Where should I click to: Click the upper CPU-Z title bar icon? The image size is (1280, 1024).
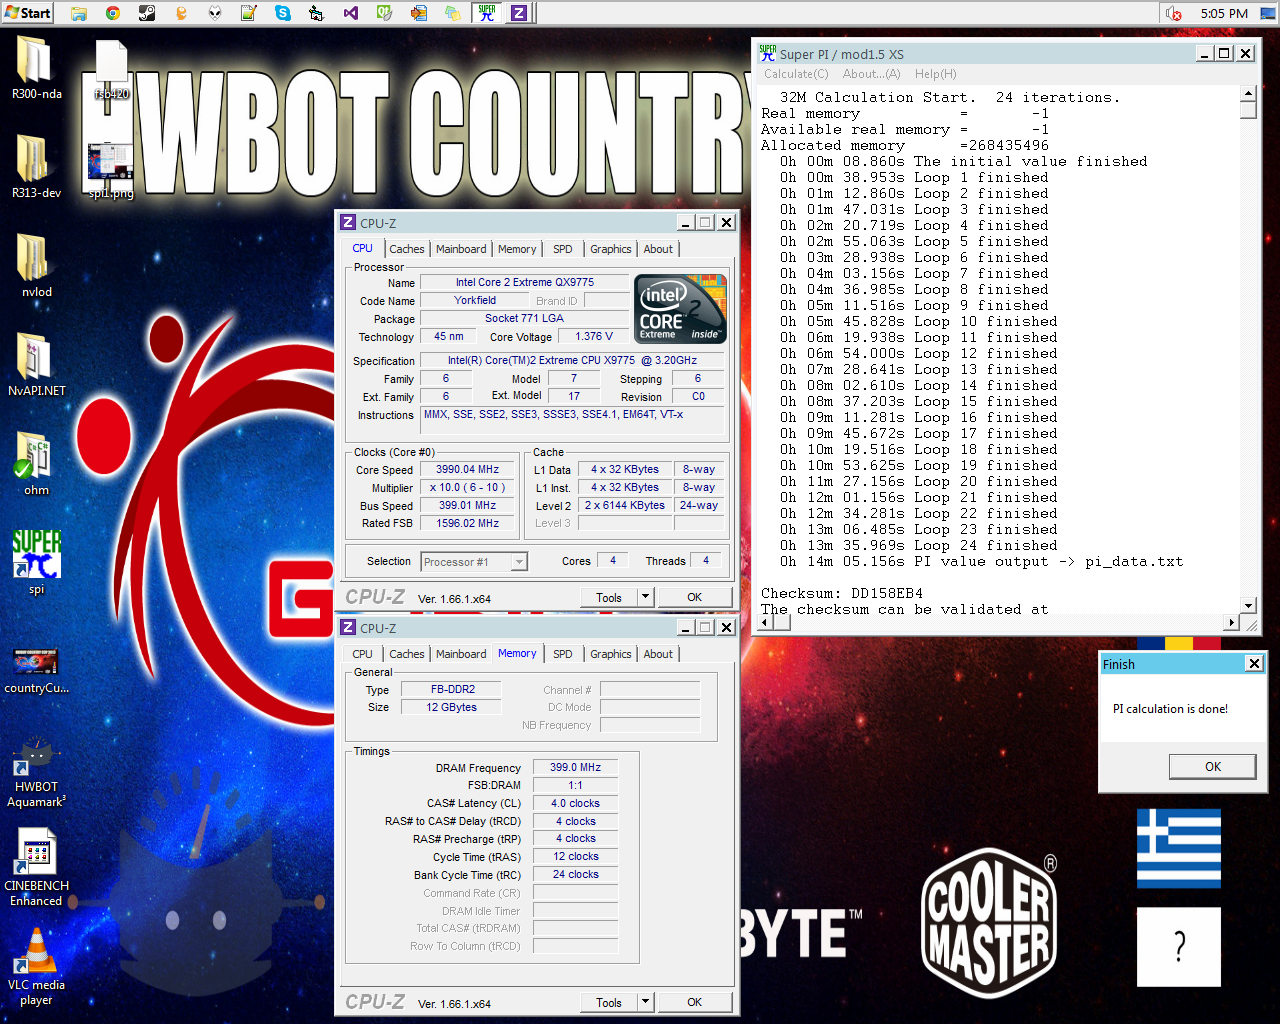click(x=348, y=223)
